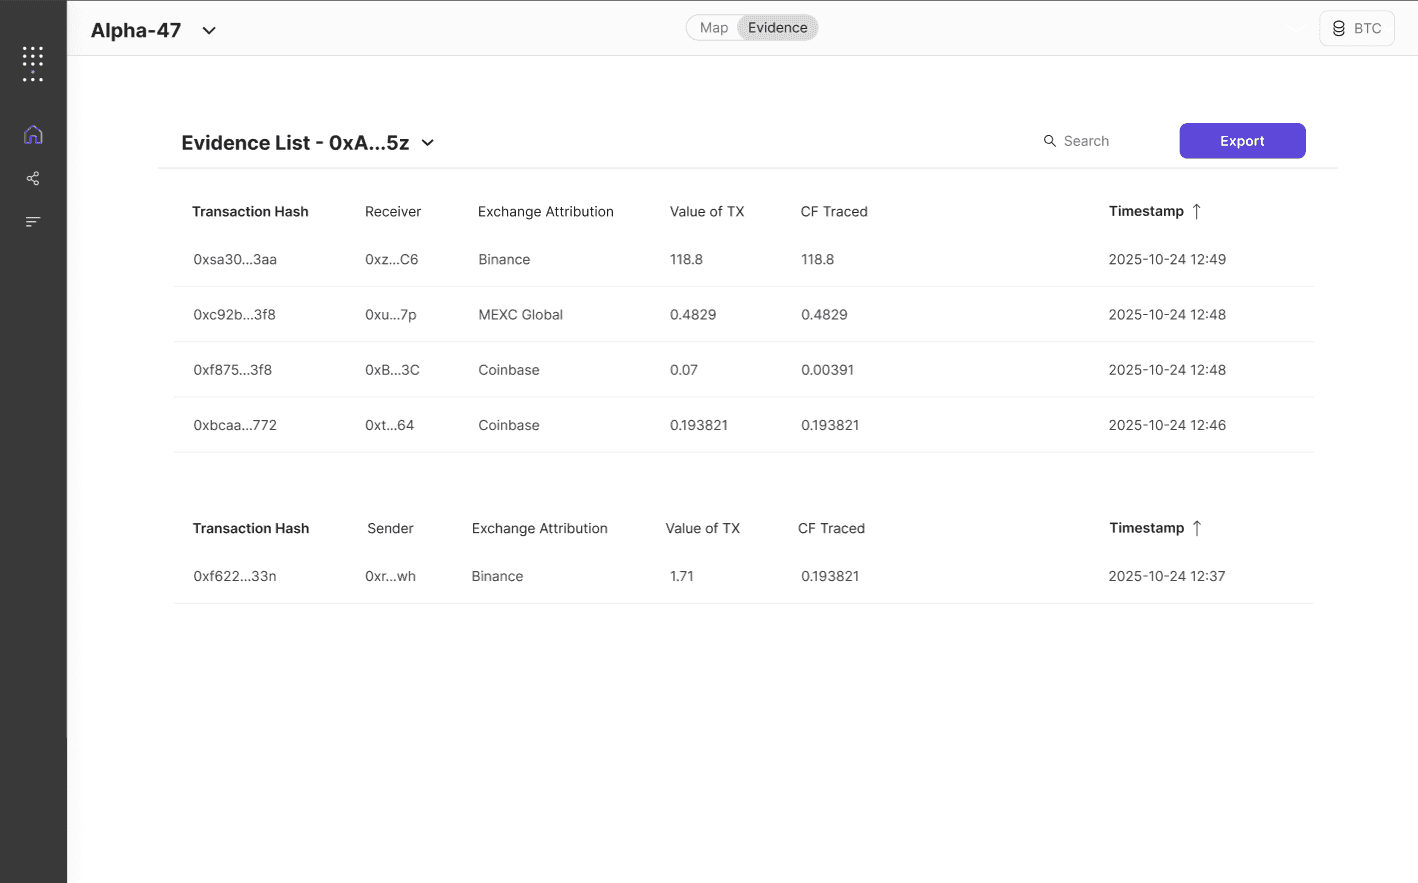Expand the Evidence List address dropdown
The height and width of the screenshot is (883, 1418).
[428, 143]
